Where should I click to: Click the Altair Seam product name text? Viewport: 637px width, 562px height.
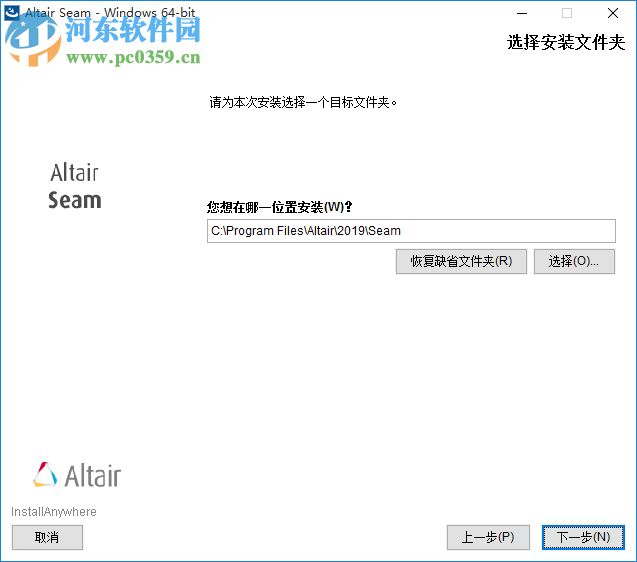pyautogui.click(x=75, y=186)
